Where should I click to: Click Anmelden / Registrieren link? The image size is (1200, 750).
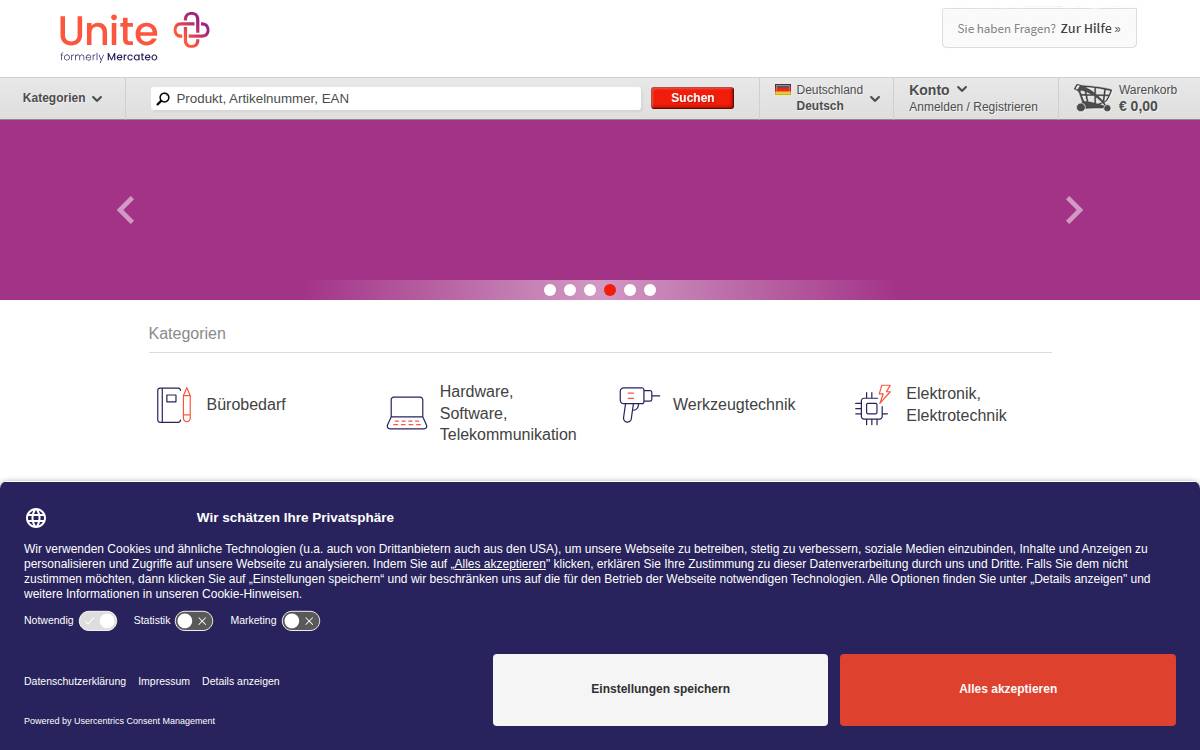tap(973, 107)
